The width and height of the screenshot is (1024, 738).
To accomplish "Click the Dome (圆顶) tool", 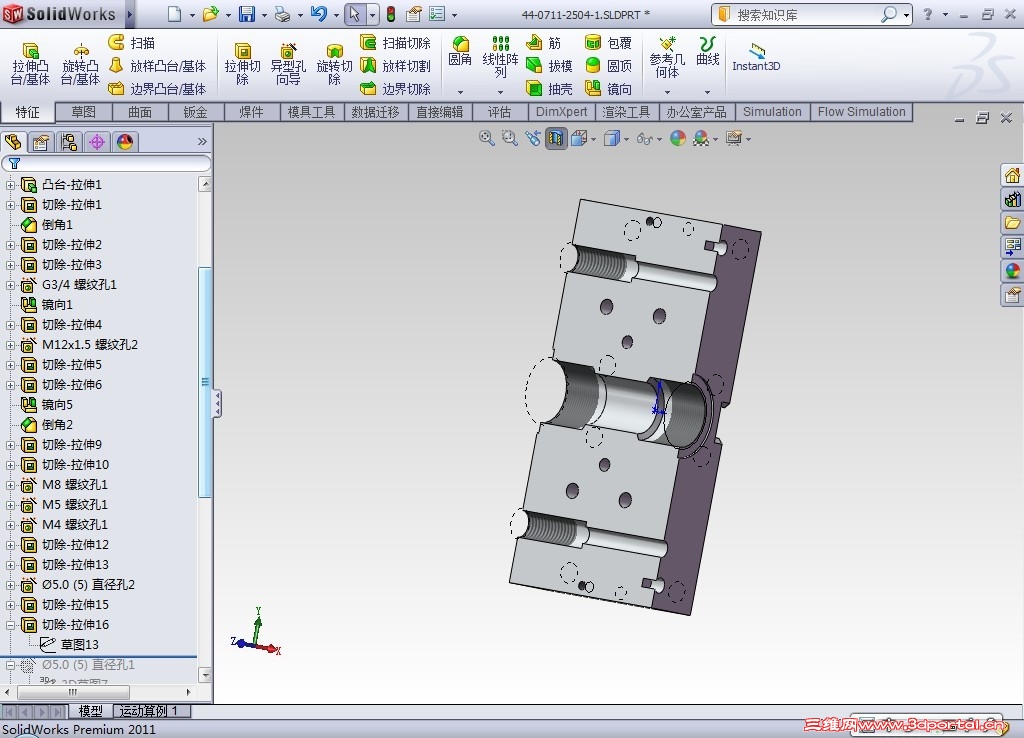I will (608, 66).
